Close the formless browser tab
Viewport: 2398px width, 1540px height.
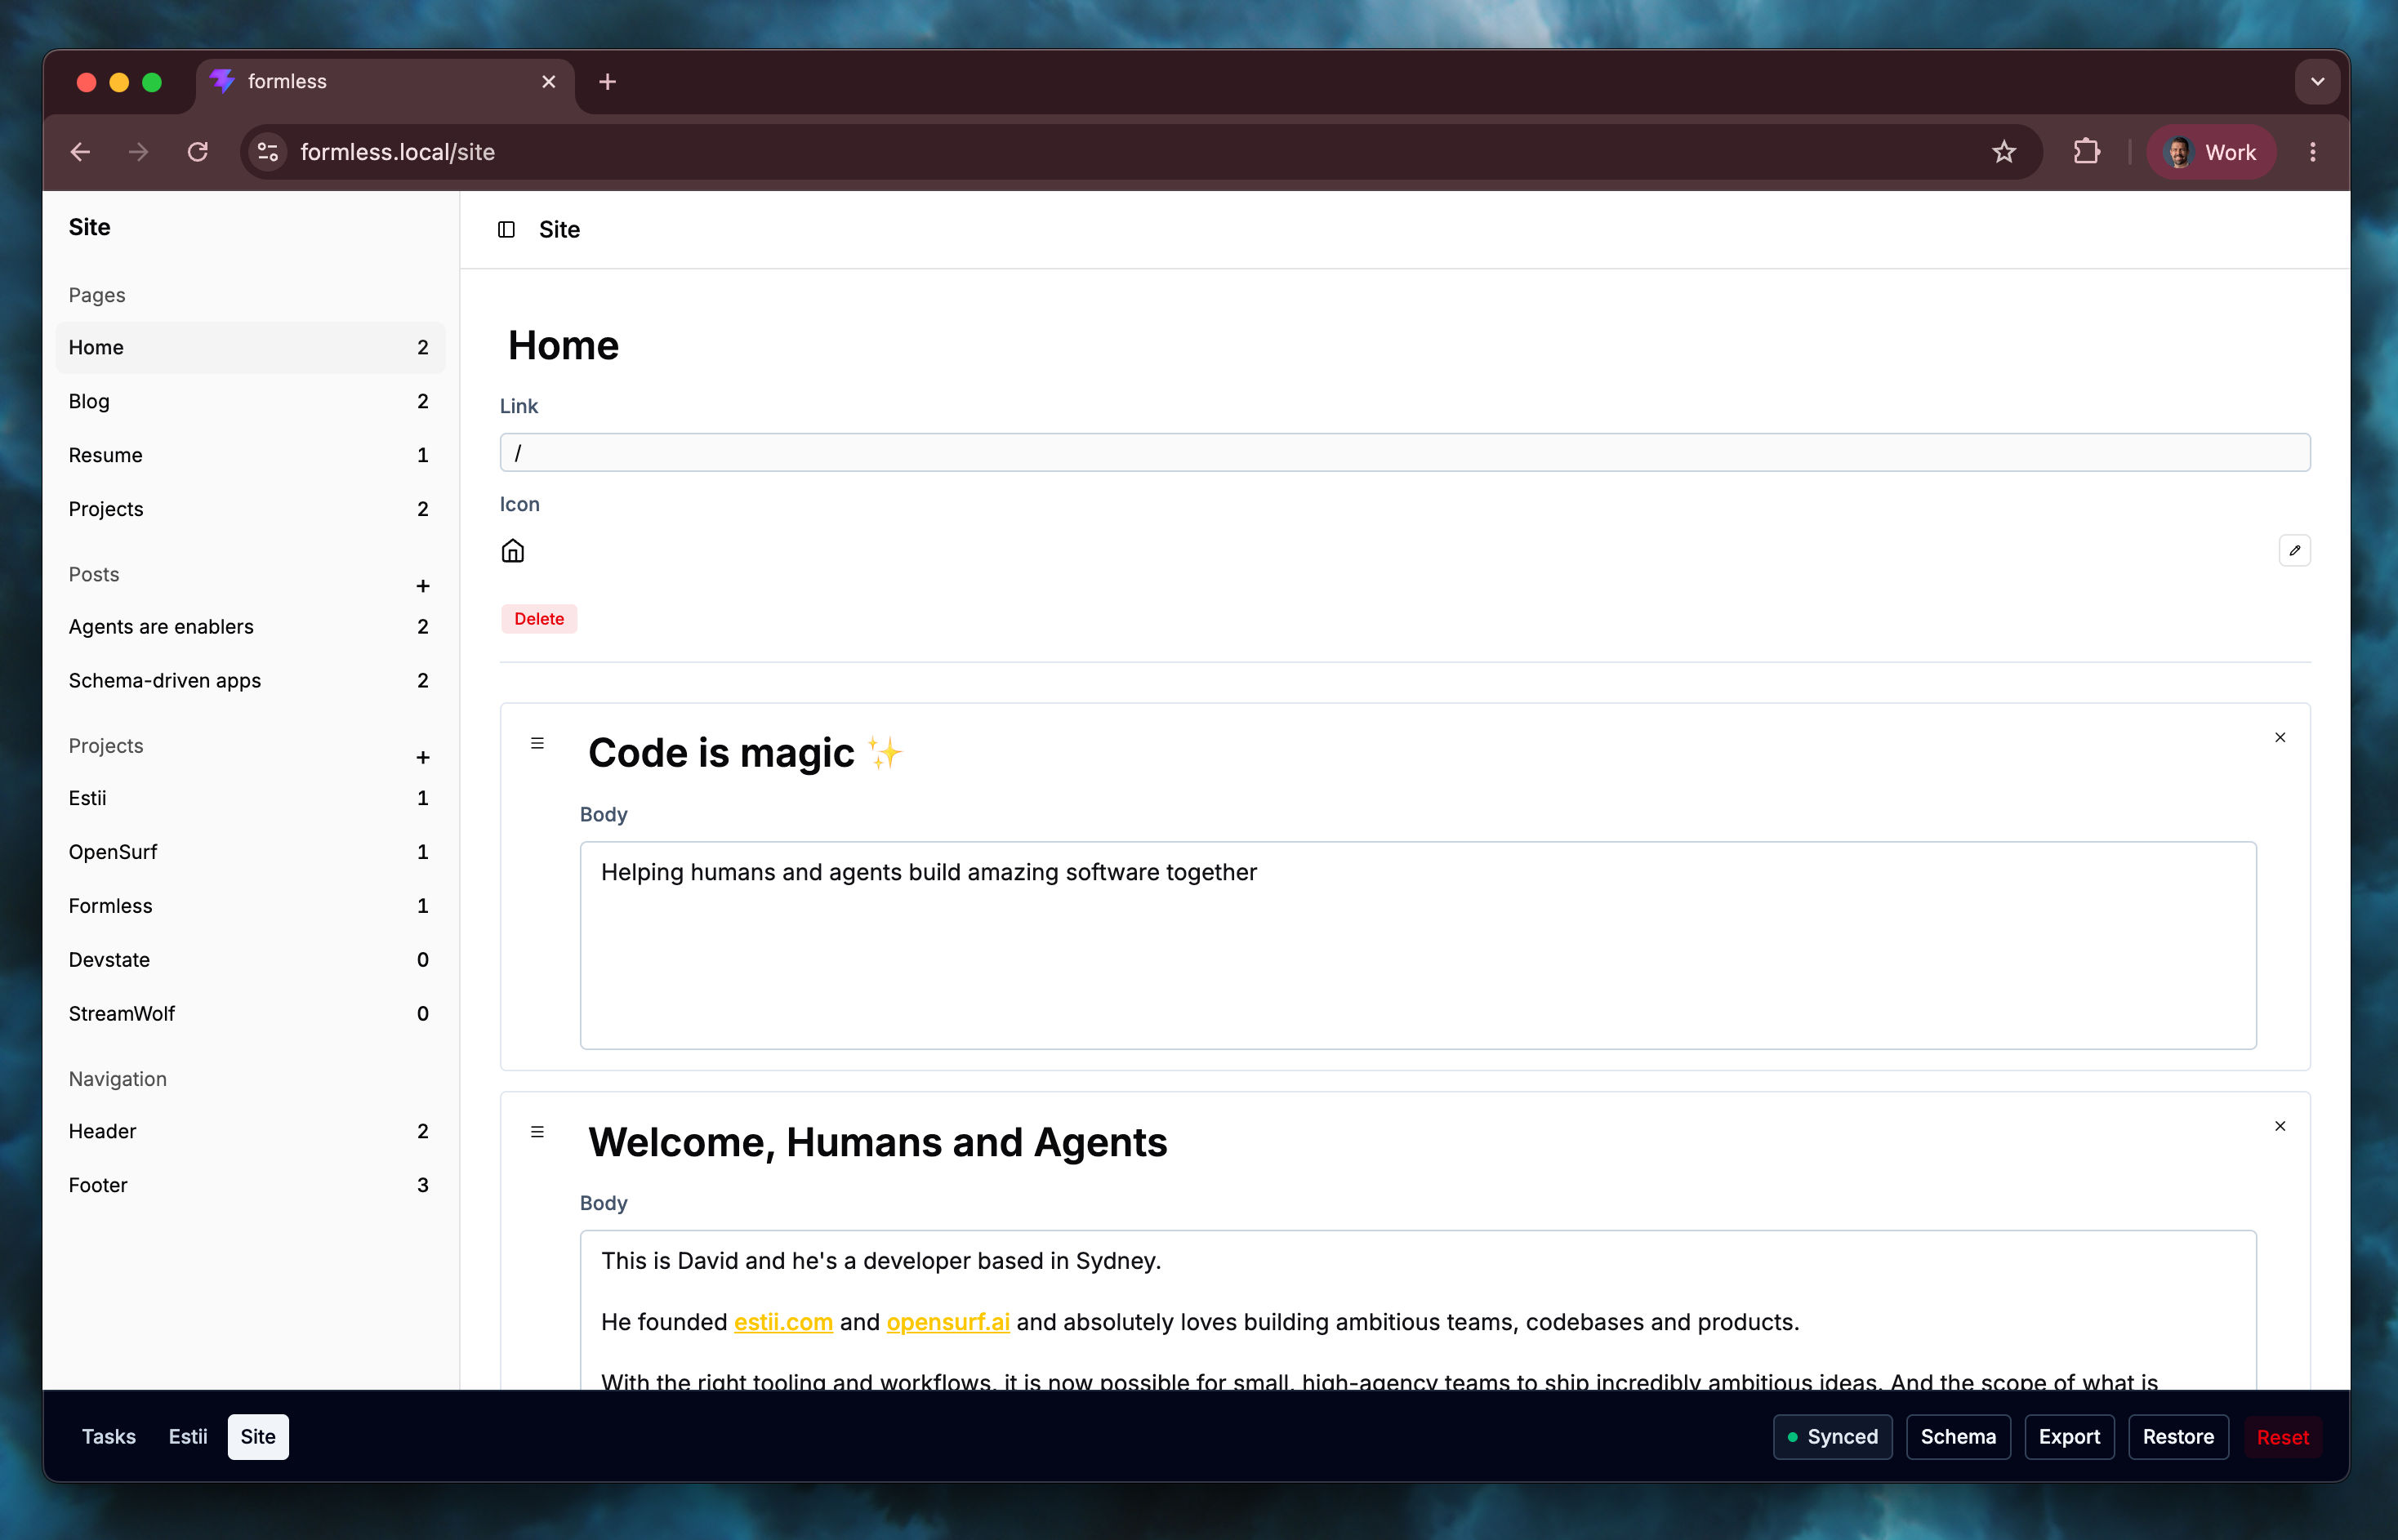click(x=548, y=82)
